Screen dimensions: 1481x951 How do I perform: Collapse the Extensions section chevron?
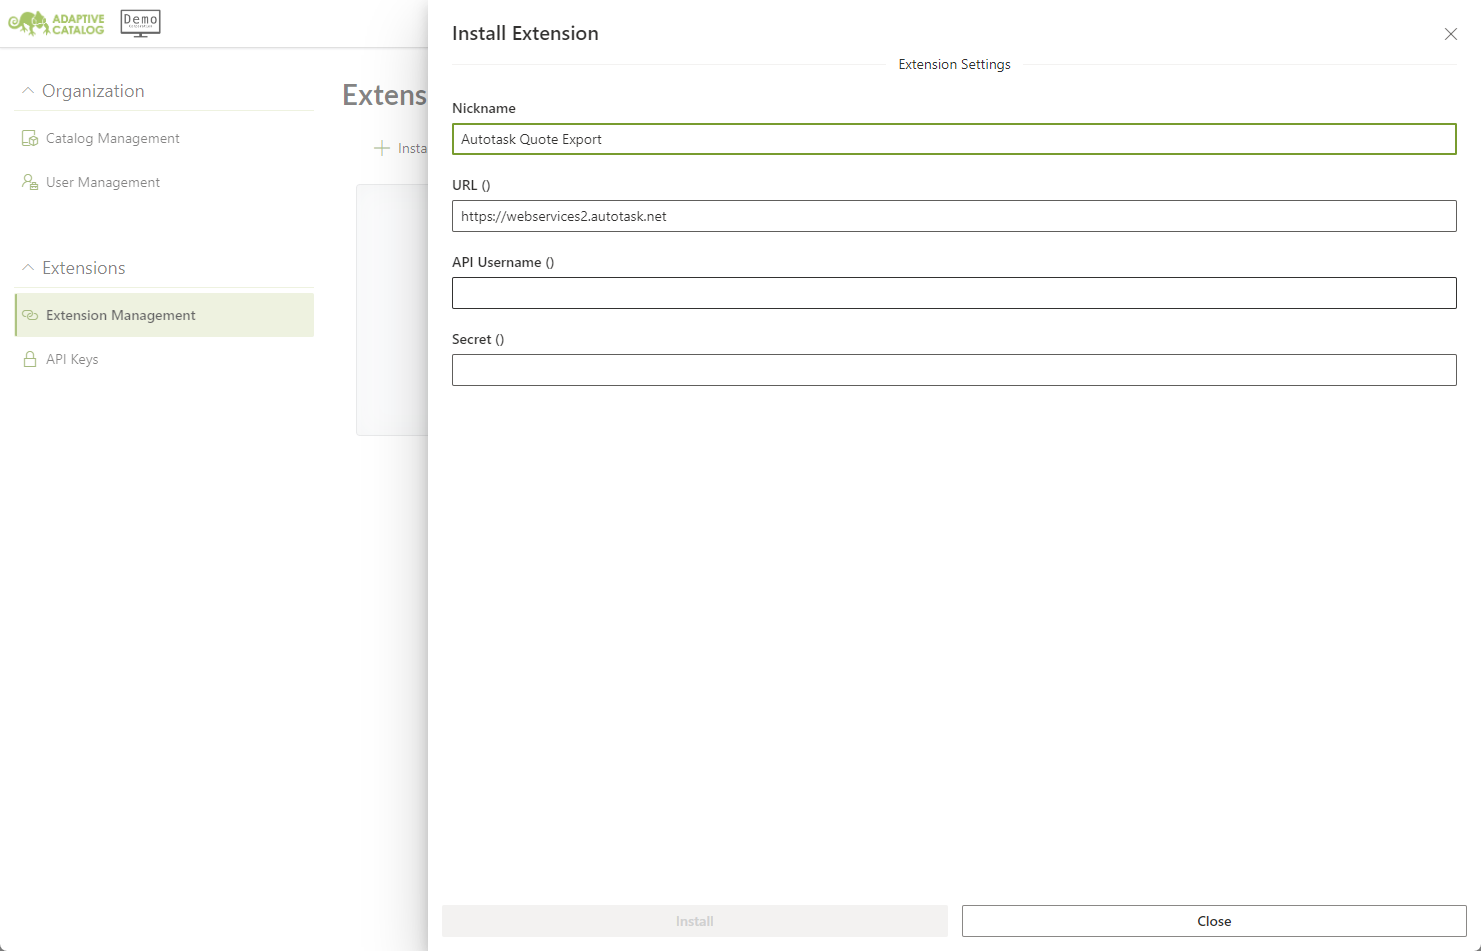28,267
